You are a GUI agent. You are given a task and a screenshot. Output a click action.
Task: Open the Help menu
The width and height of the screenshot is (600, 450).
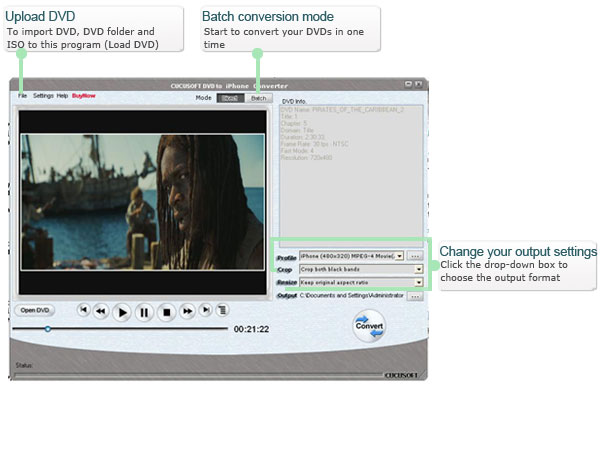pos(62,96)
